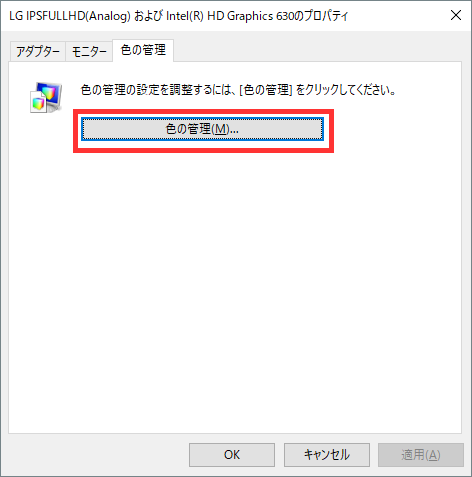Image resolution: width=472 pixels, height=477 pixels.
Task: Open the Monitor properties tab
Action: [x=89, y=52]
